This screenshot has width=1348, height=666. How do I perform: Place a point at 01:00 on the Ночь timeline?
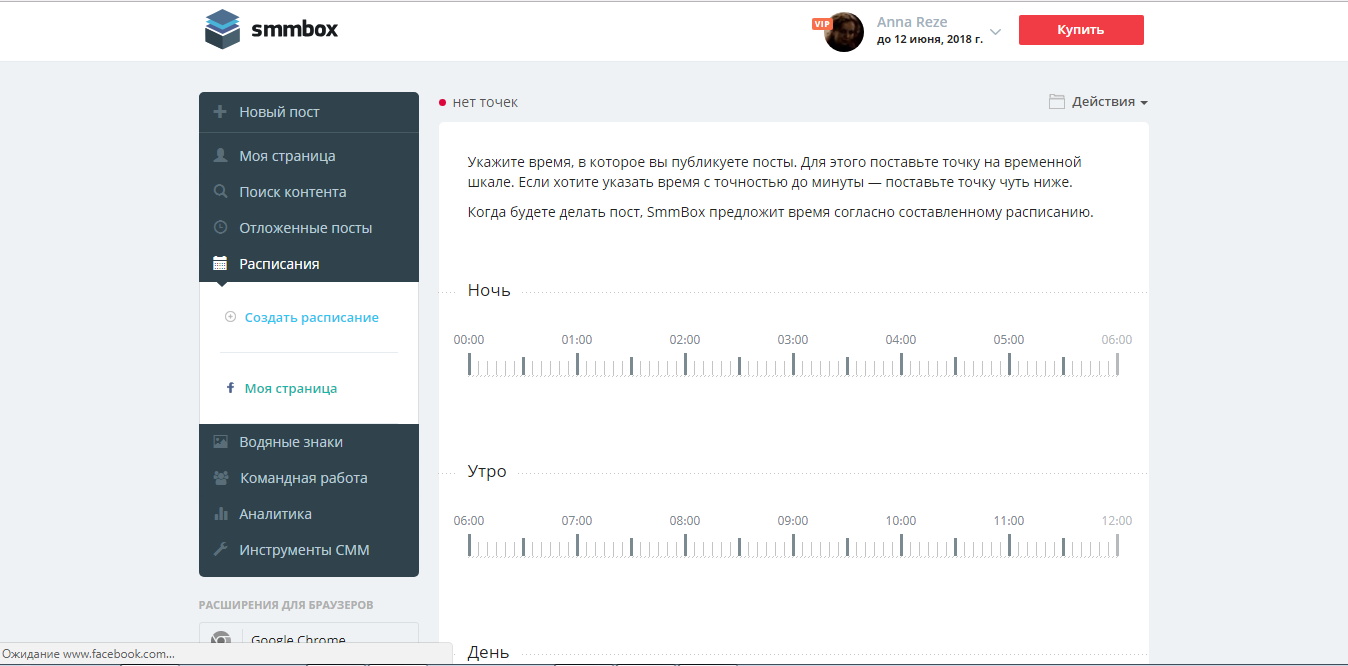[577, 364]
